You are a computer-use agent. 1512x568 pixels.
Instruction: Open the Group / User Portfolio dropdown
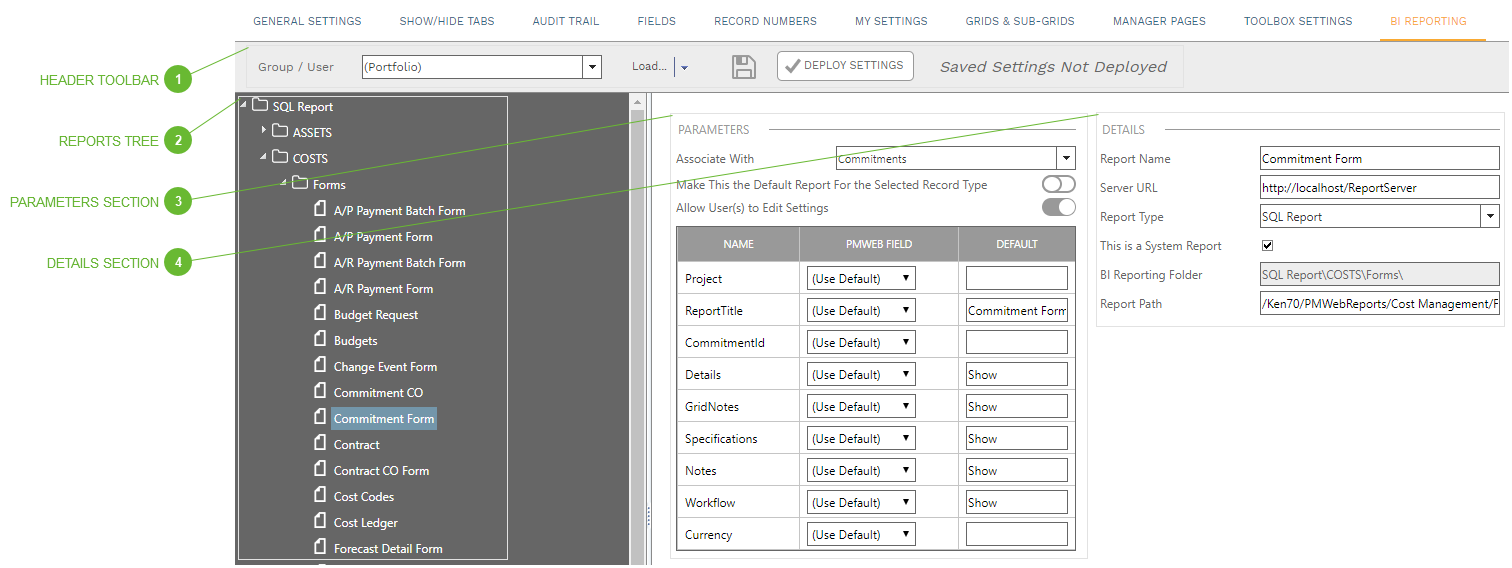(x=592, y=67)
